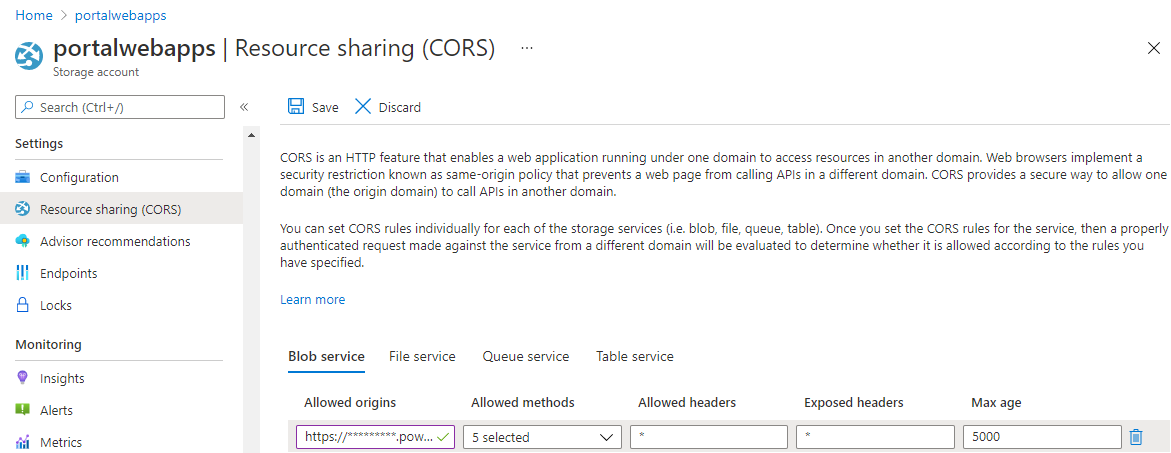Click the Settings section heading
1171x453 pixels.
point(39,143)
